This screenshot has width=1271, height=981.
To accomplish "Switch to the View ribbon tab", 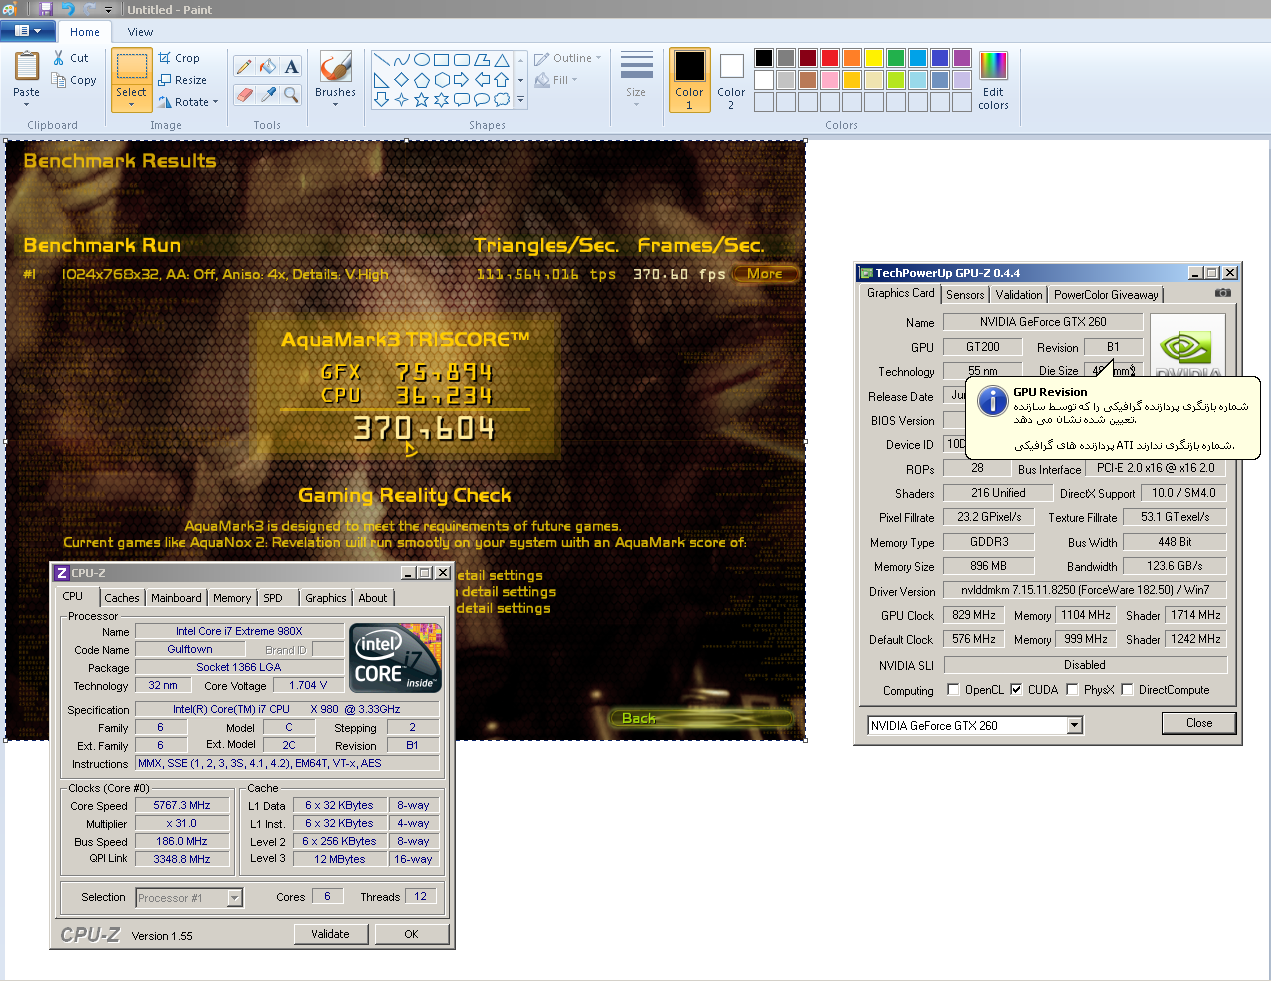I will pos(140,32).
